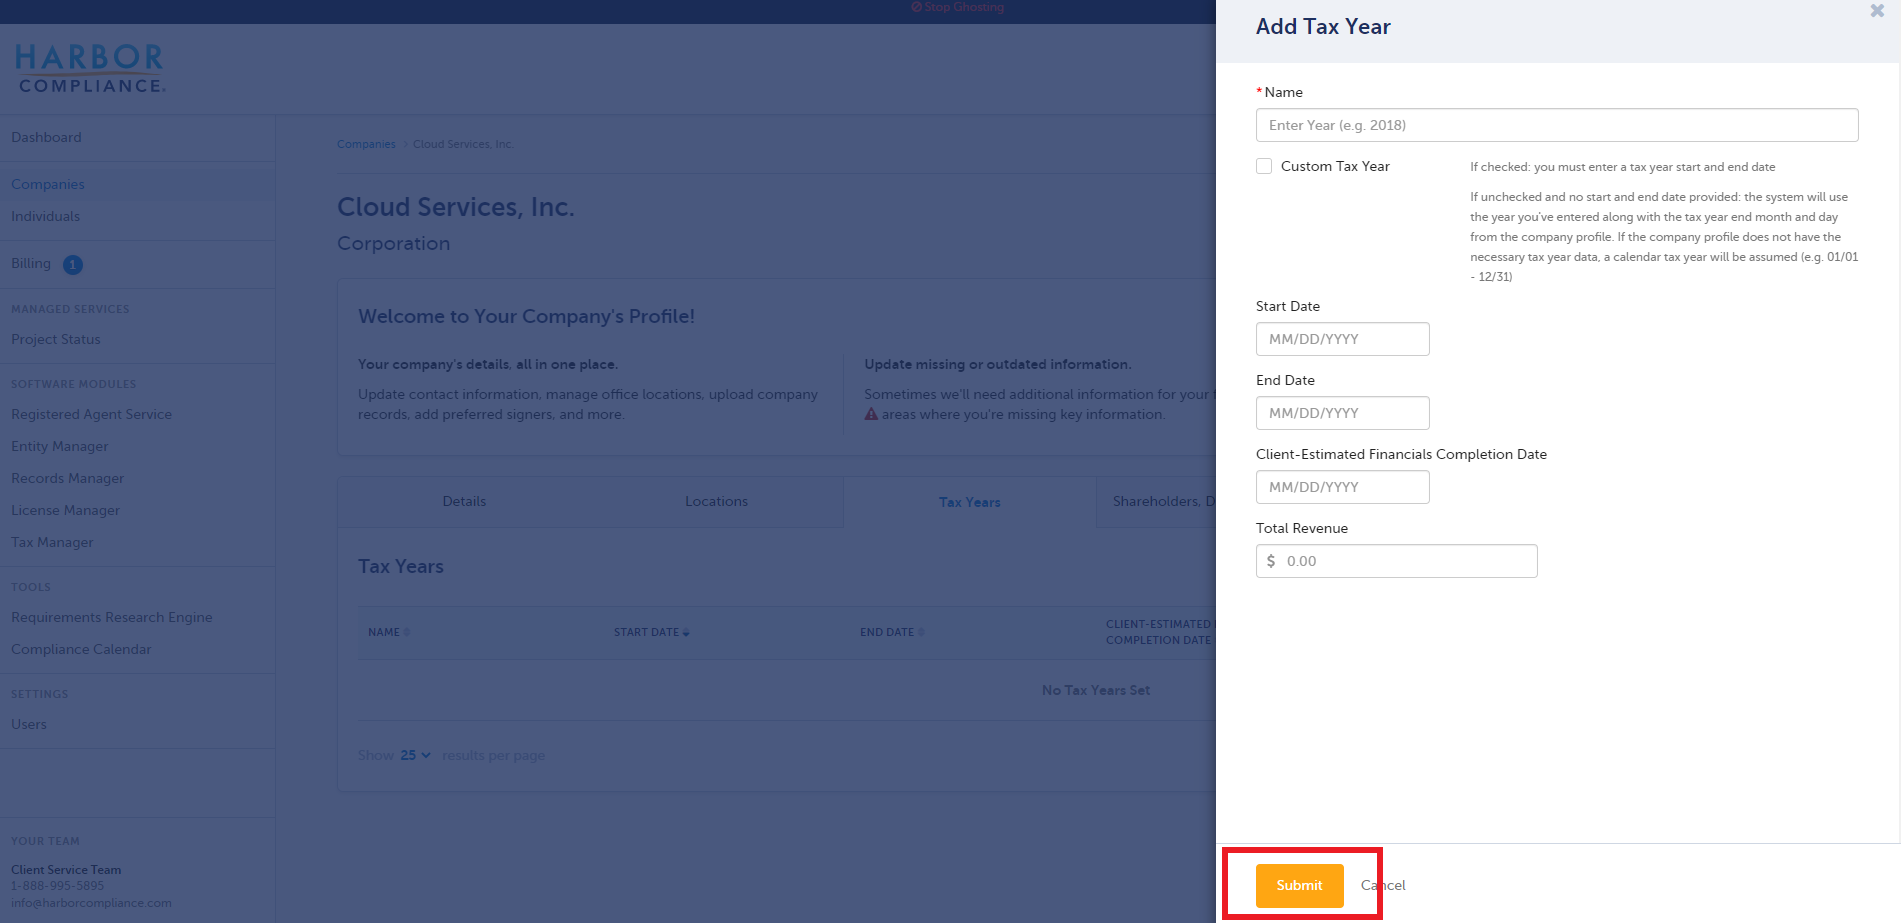This screenshot has width=1901, height=923.
Task: Open Users settings
Action: click(x=29, y=724)
